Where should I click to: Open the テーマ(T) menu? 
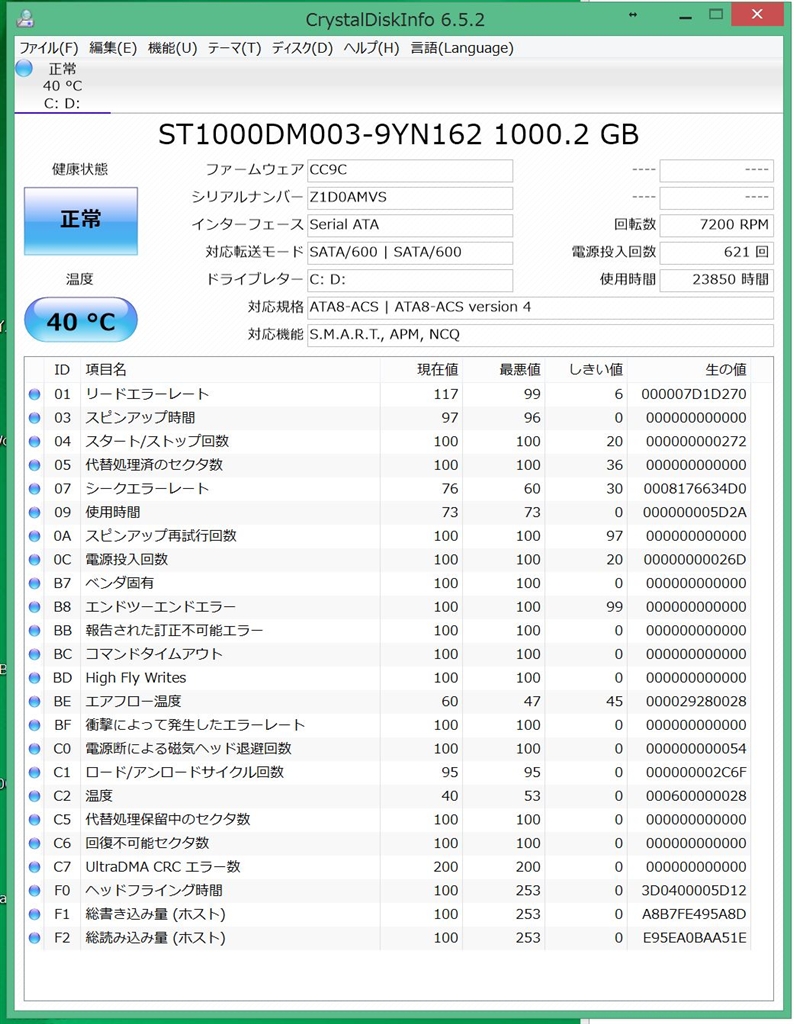pos(234,48)
